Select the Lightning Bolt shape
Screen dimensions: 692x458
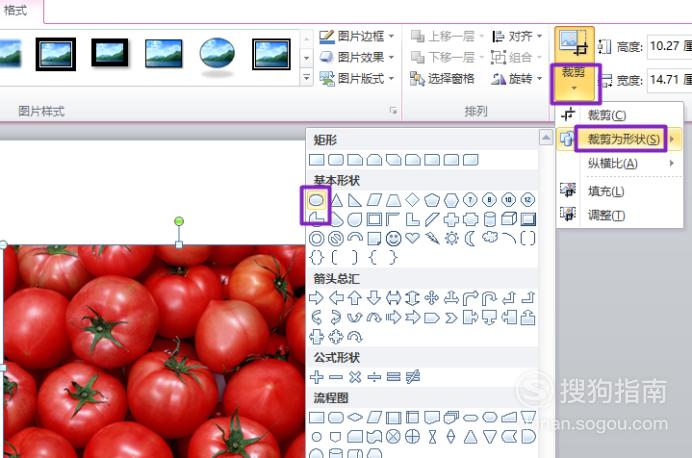pyautogui.click(x=432, y=239)
